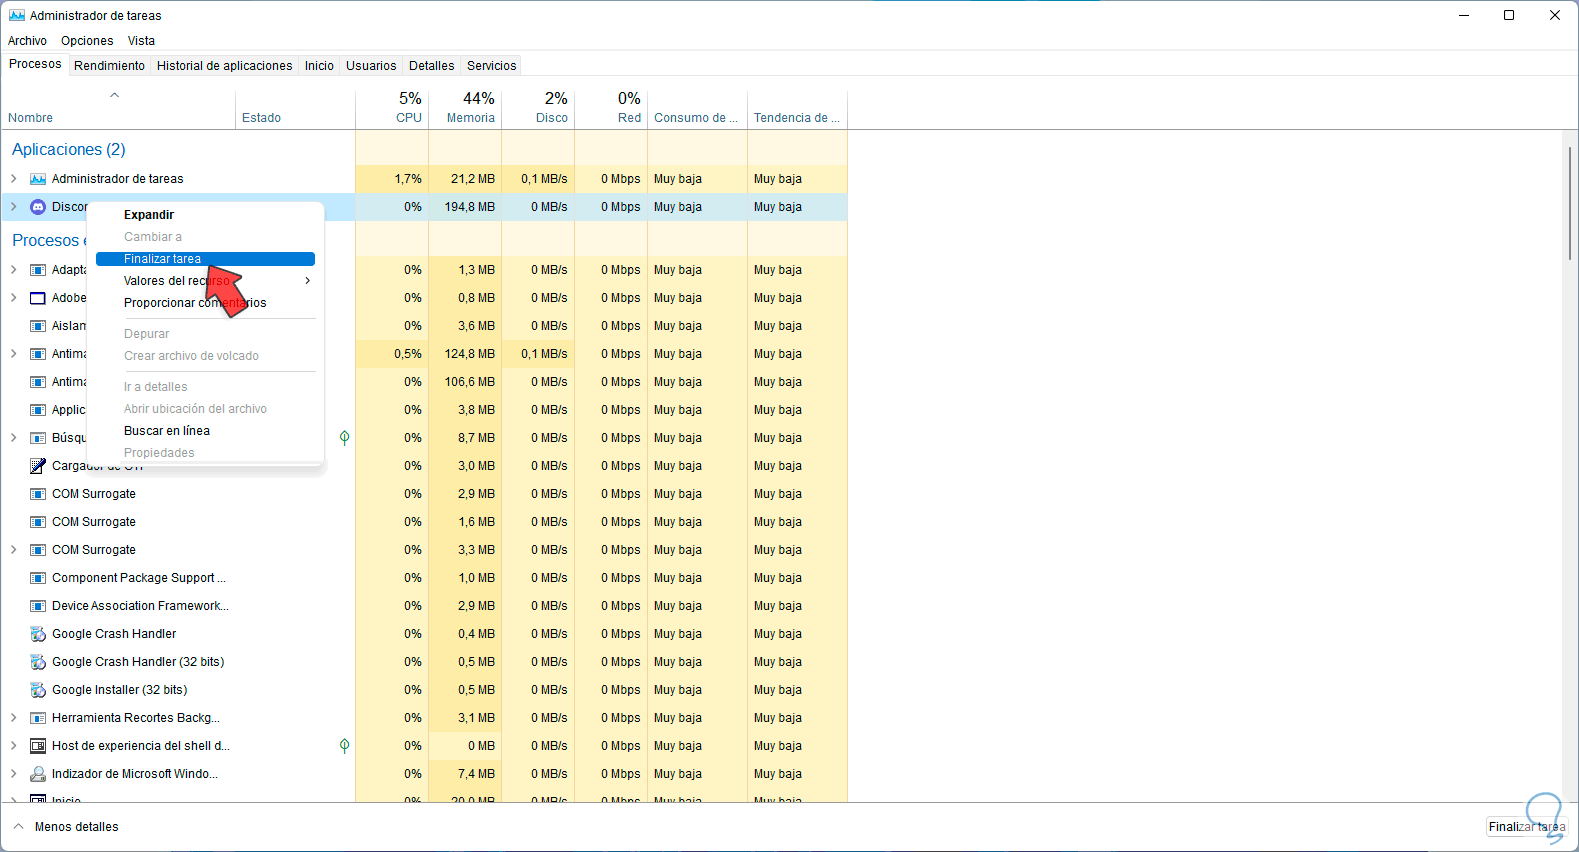The width and height of the screenshot is (1579, 852).
Task: Click the Task Manager icon in the title bar
Action: [16, 15]
